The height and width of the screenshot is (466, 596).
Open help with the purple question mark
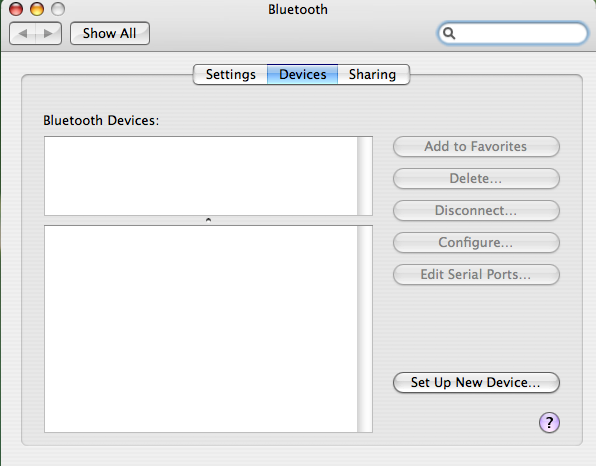(549, 422)
